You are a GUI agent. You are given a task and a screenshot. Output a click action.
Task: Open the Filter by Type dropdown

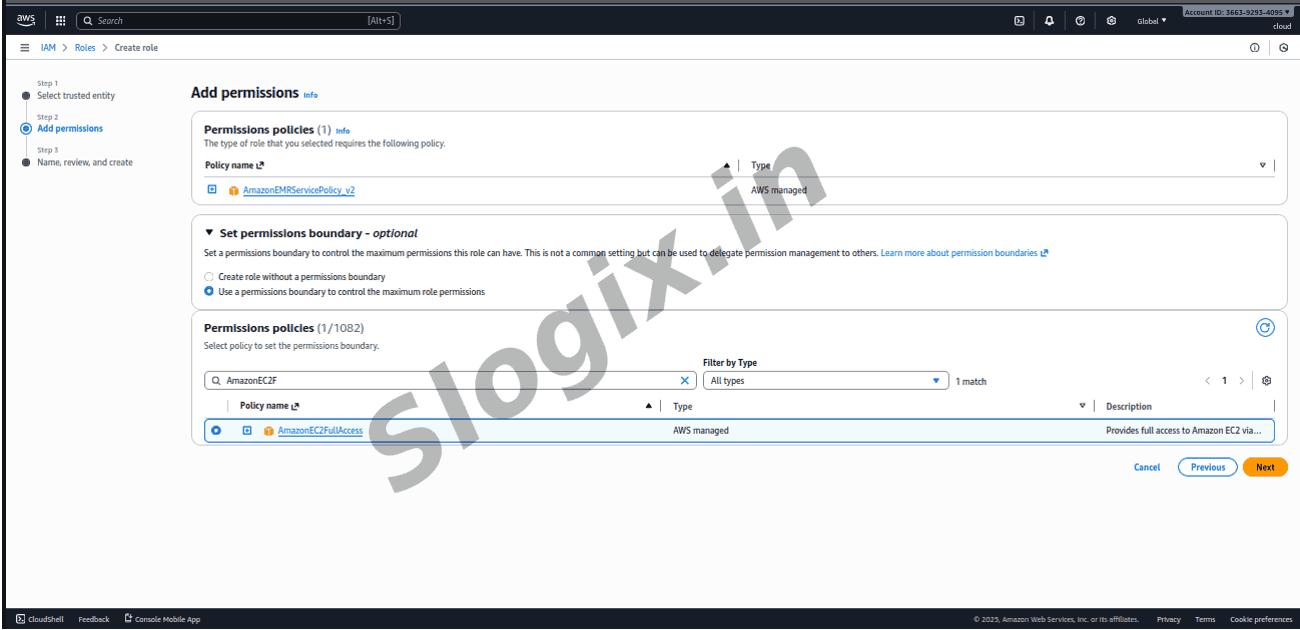coord(825,381)
